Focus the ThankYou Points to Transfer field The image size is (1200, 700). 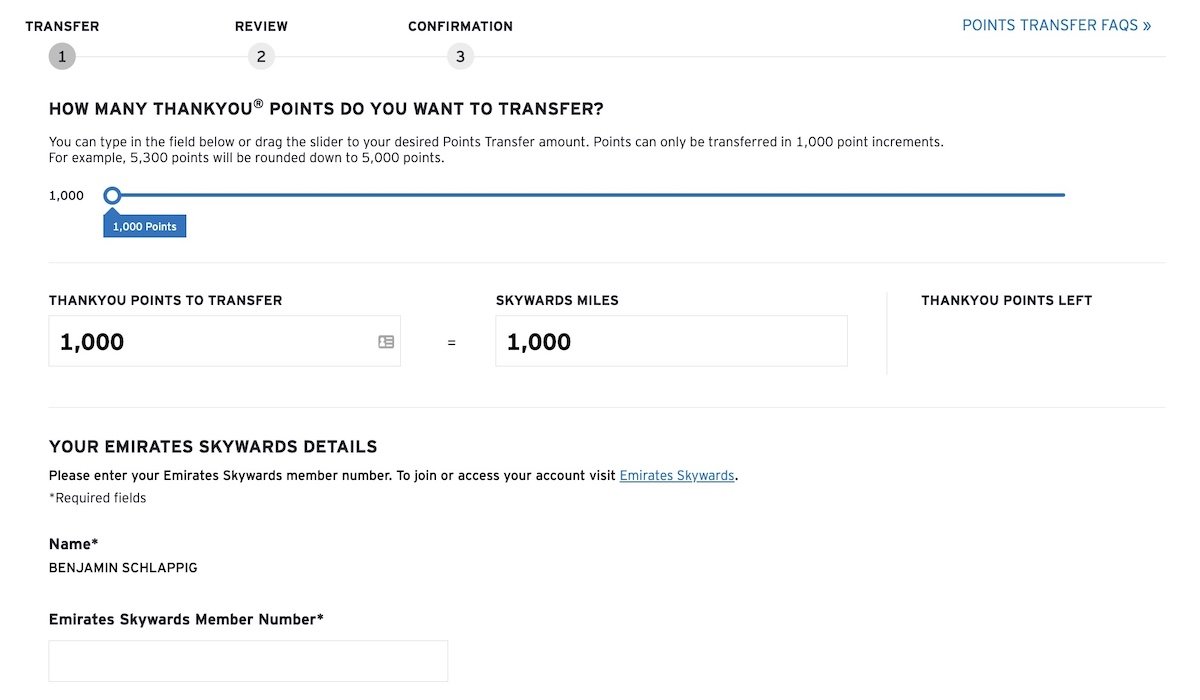click(224, 341)
